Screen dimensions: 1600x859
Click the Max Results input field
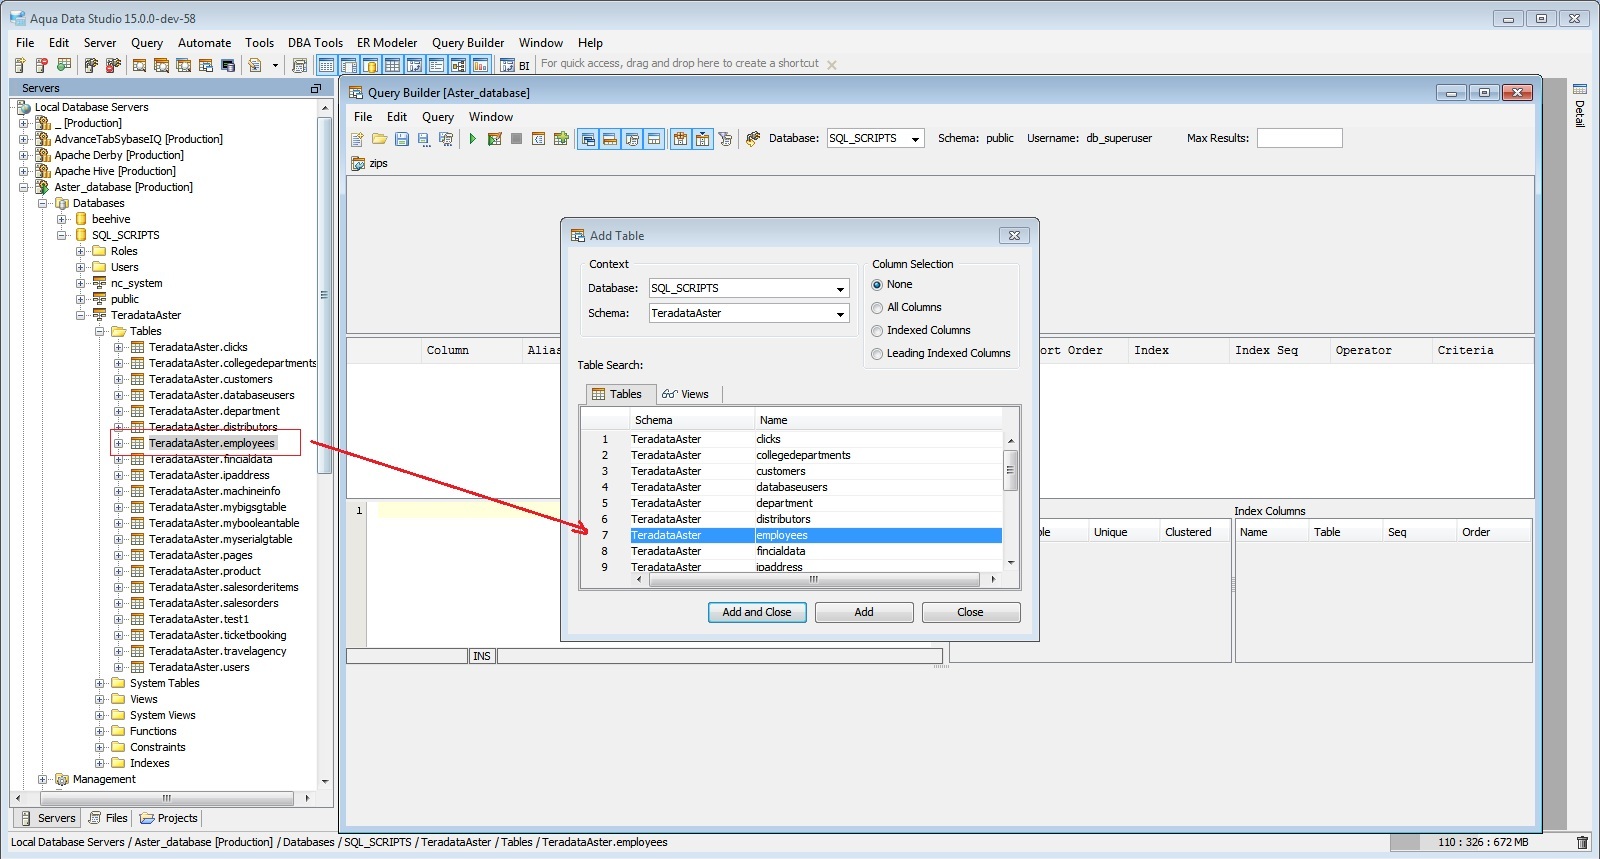1299,138
